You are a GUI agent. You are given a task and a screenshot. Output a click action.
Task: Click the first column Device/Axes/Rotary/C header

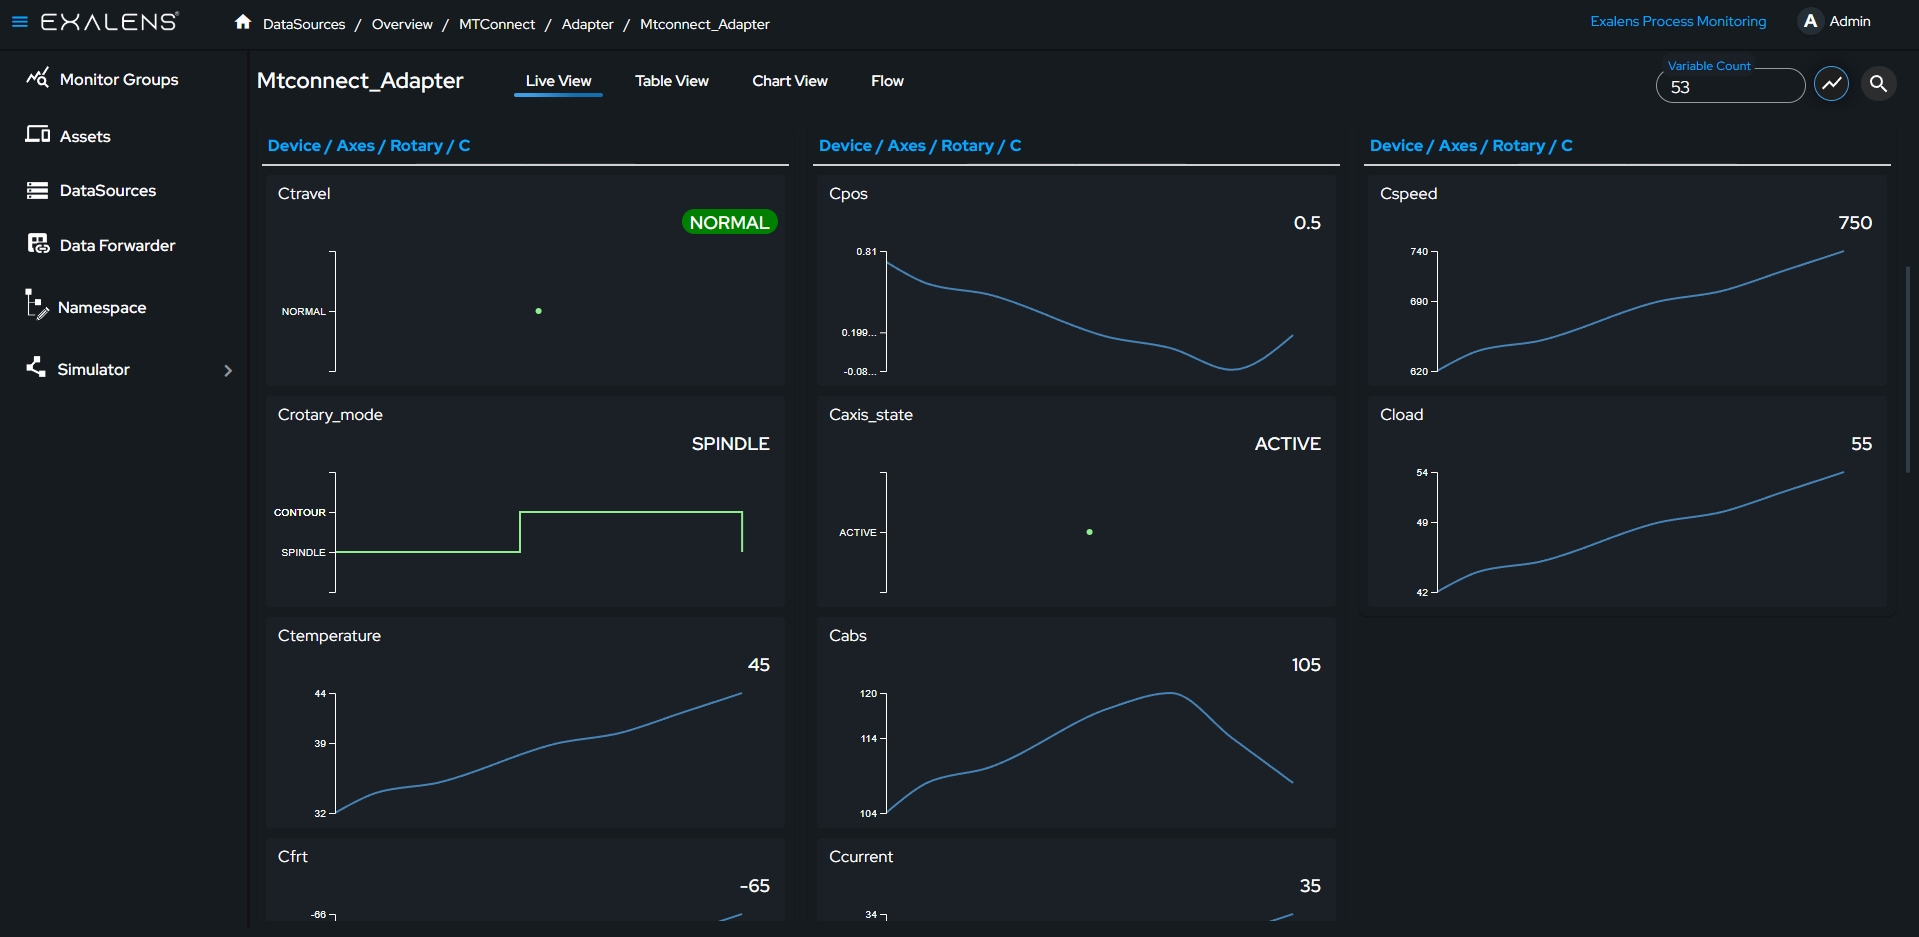369,145
